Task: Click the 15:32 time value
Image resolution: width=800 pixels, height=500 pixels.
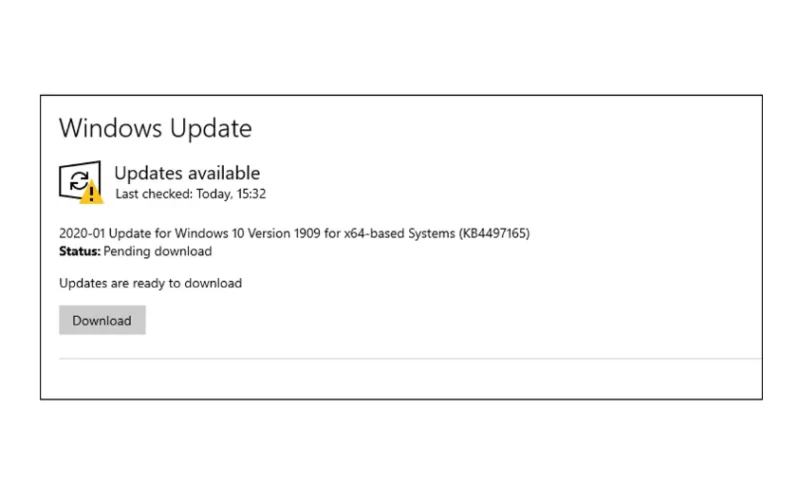Action: [x=251, y=194]
